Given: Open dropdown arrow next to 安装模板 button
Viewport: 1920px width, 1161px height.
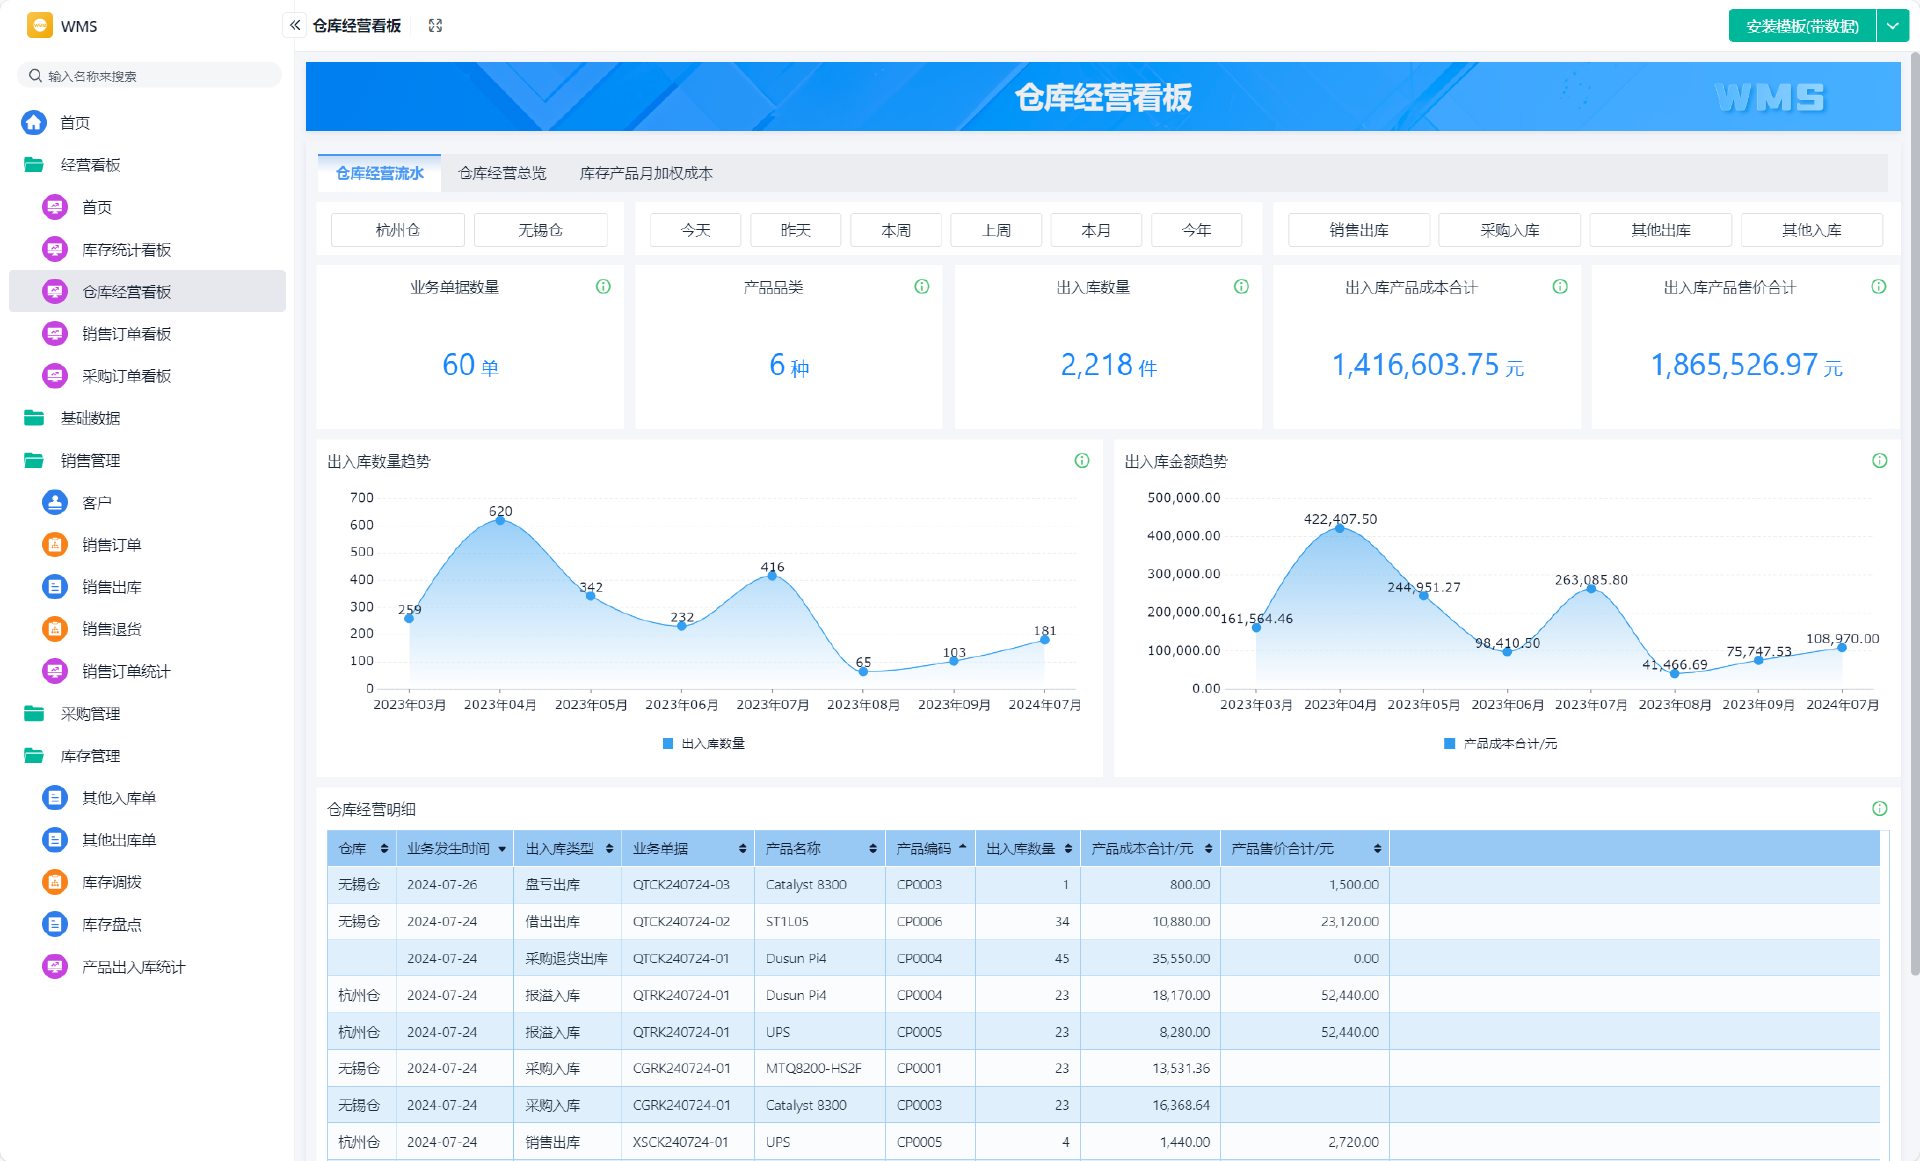Looking at the screenshot, I should pos(1892,26).
